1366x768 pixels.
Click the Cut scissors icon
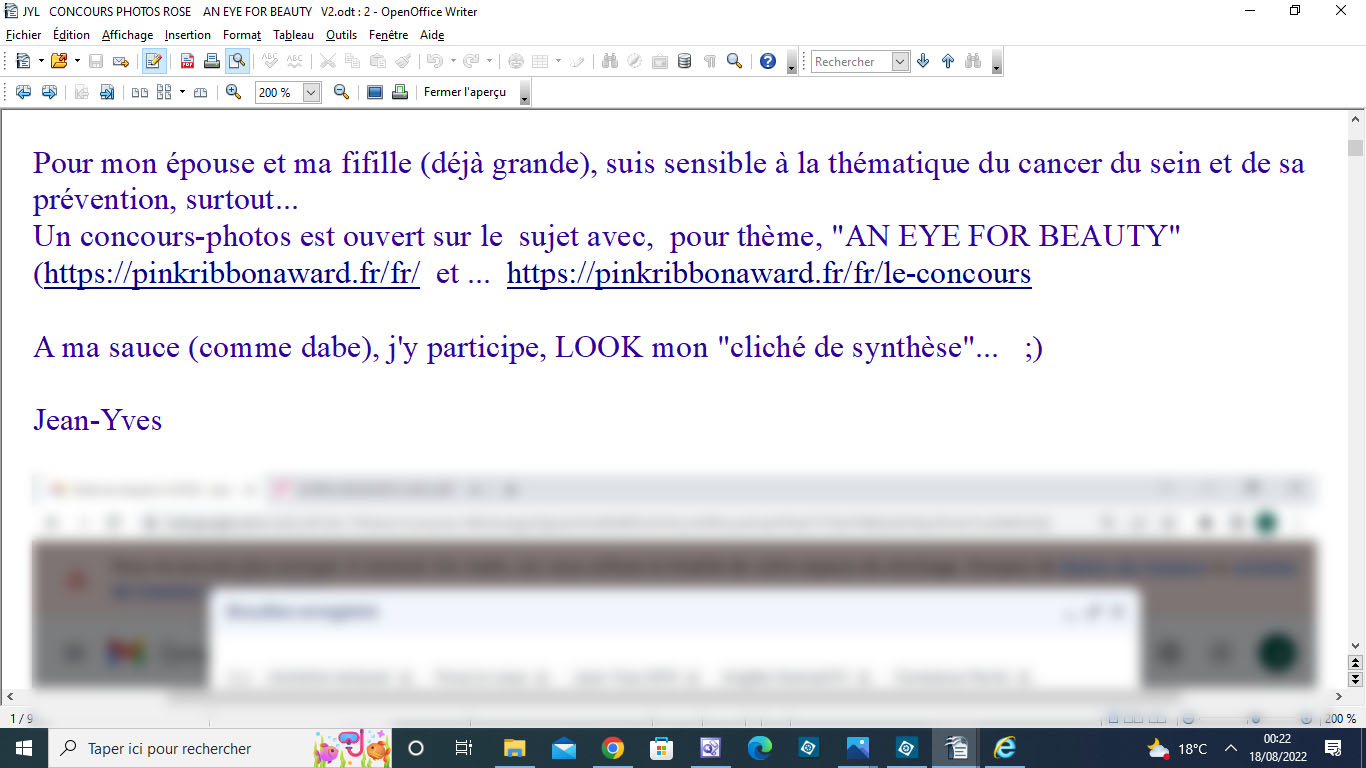click(327, 61)
